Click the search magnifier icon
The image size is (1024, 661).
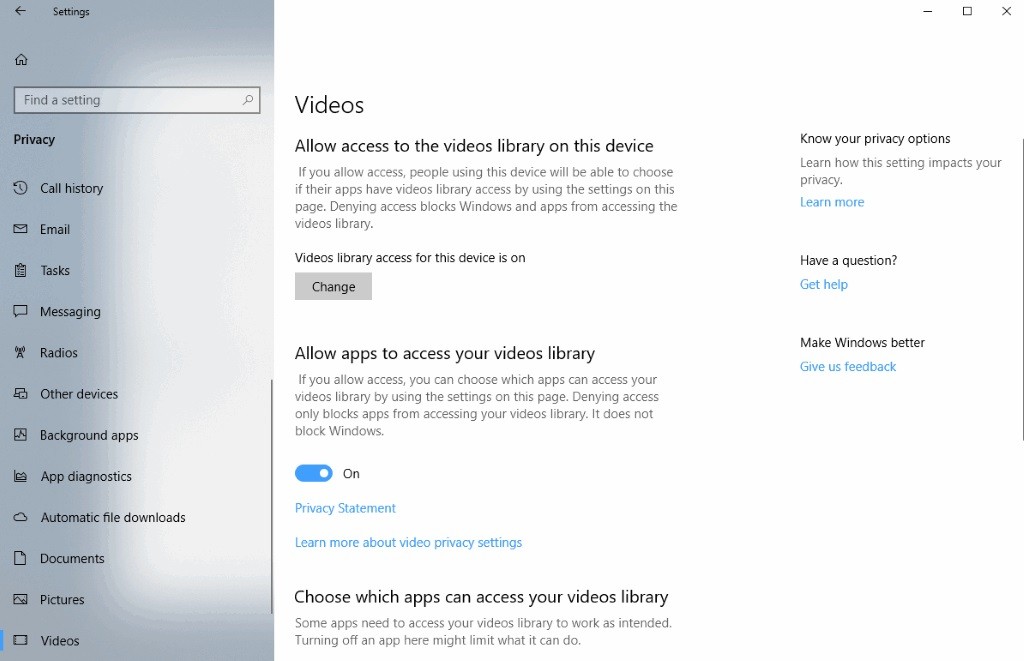click(x=248, y=100)
